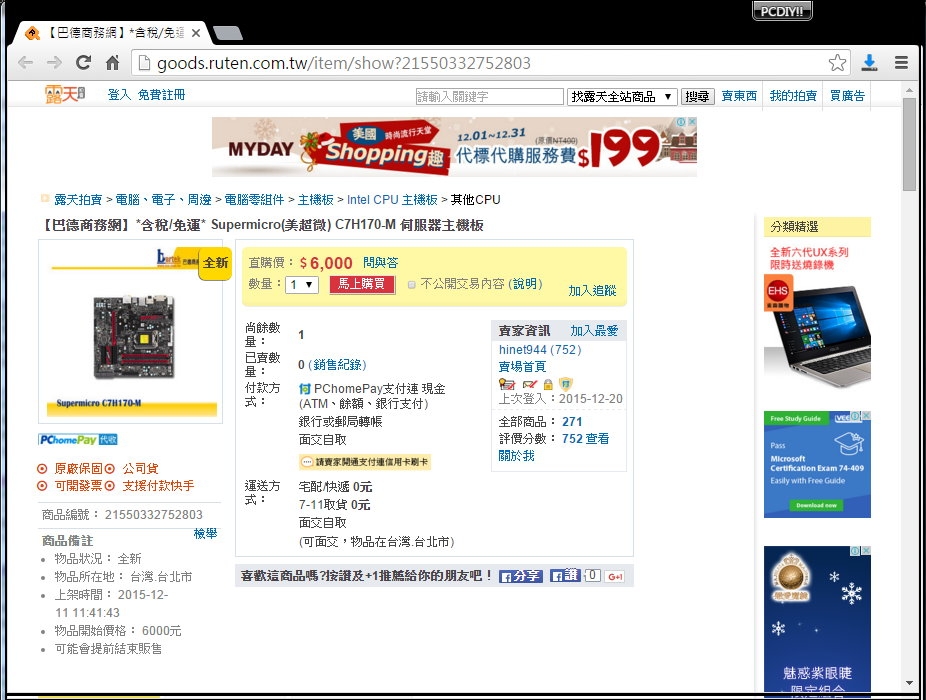Viewport: 926px width, 700px height.
Task: Click the scrollbar down arrow
Action: tap(909, 683)
